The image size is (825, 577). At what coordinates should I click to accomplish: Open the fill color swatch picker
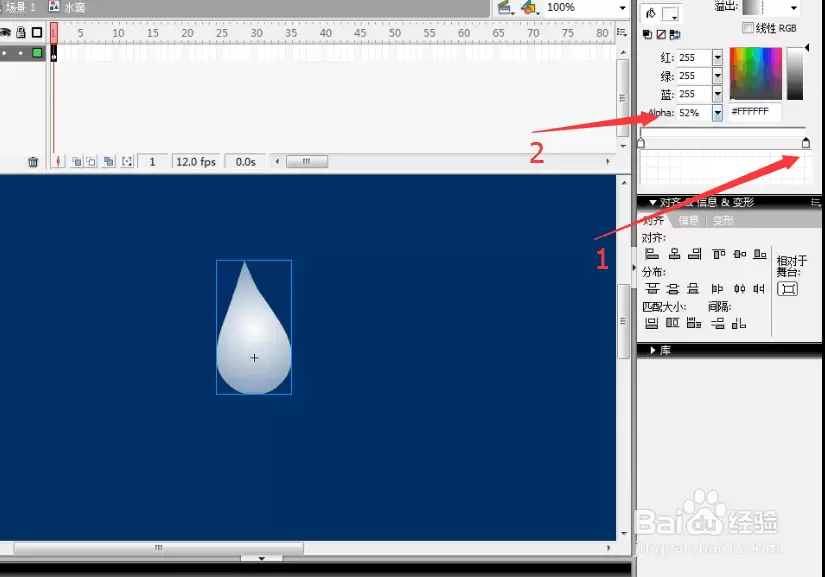pyautogui.click(x=670, y=14)
